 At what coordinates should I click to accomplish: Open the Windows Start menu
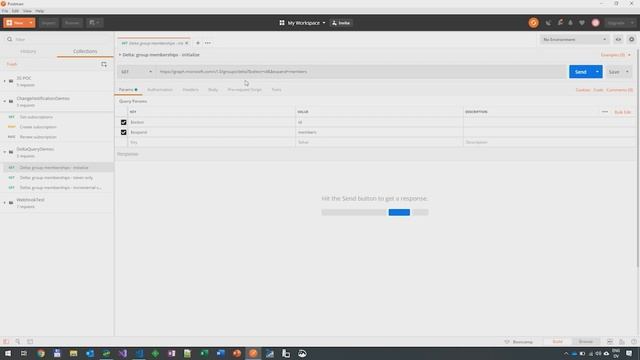point(8,353)
